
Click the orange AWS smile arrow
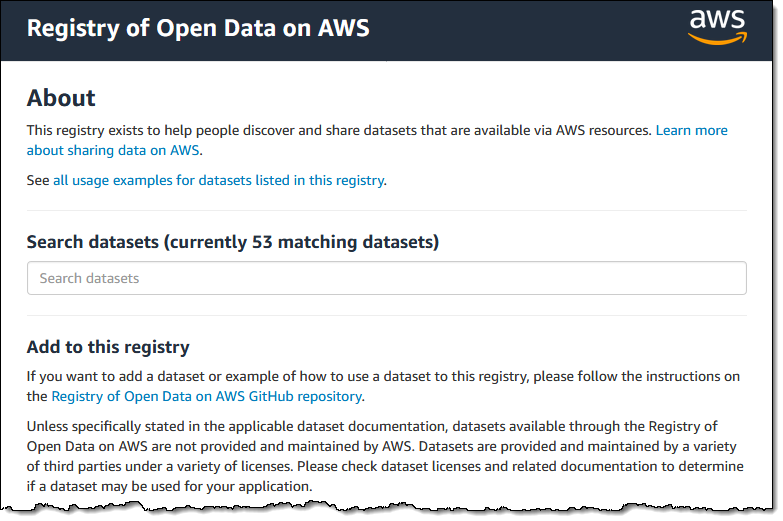pos(717,39)
